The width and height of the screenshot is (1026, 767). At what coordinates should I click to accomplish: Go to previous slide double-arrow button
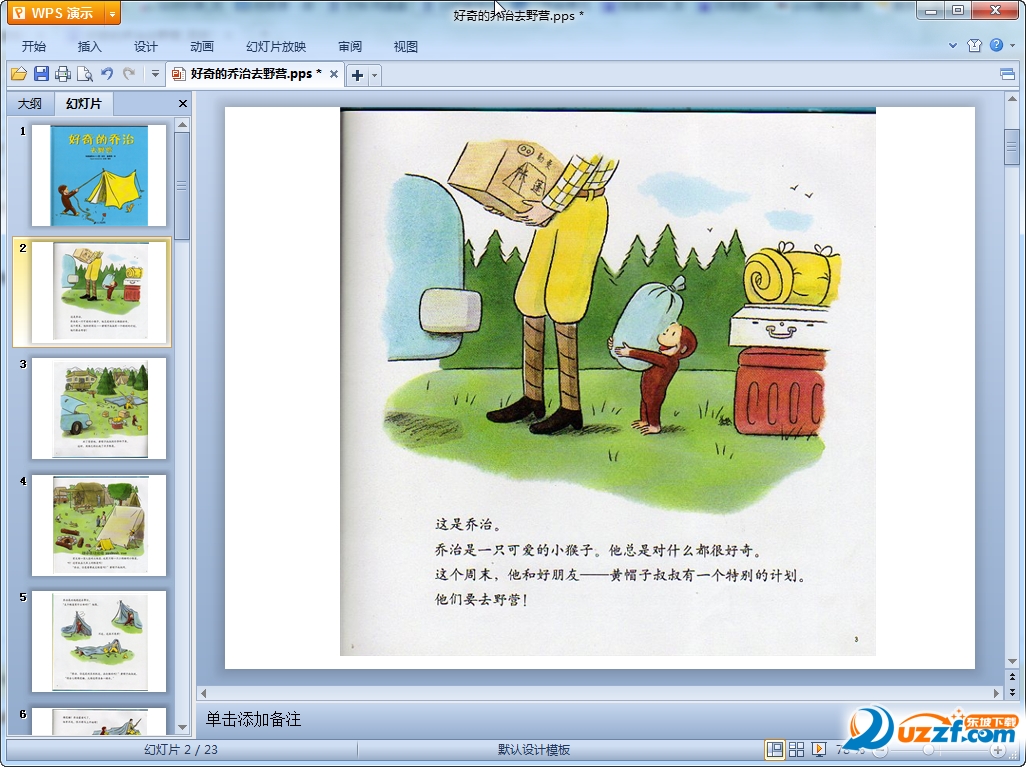1012,677
